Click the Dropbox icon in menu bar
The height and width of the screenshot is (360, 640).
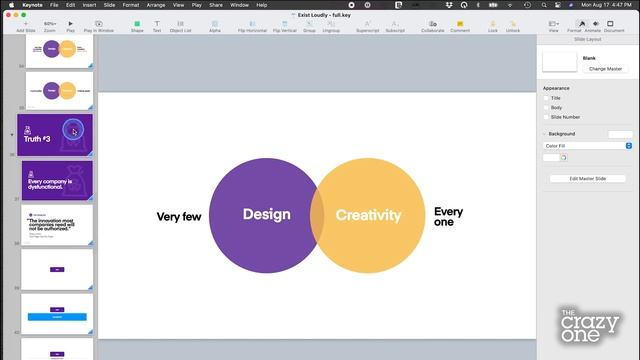pos(449,5)
